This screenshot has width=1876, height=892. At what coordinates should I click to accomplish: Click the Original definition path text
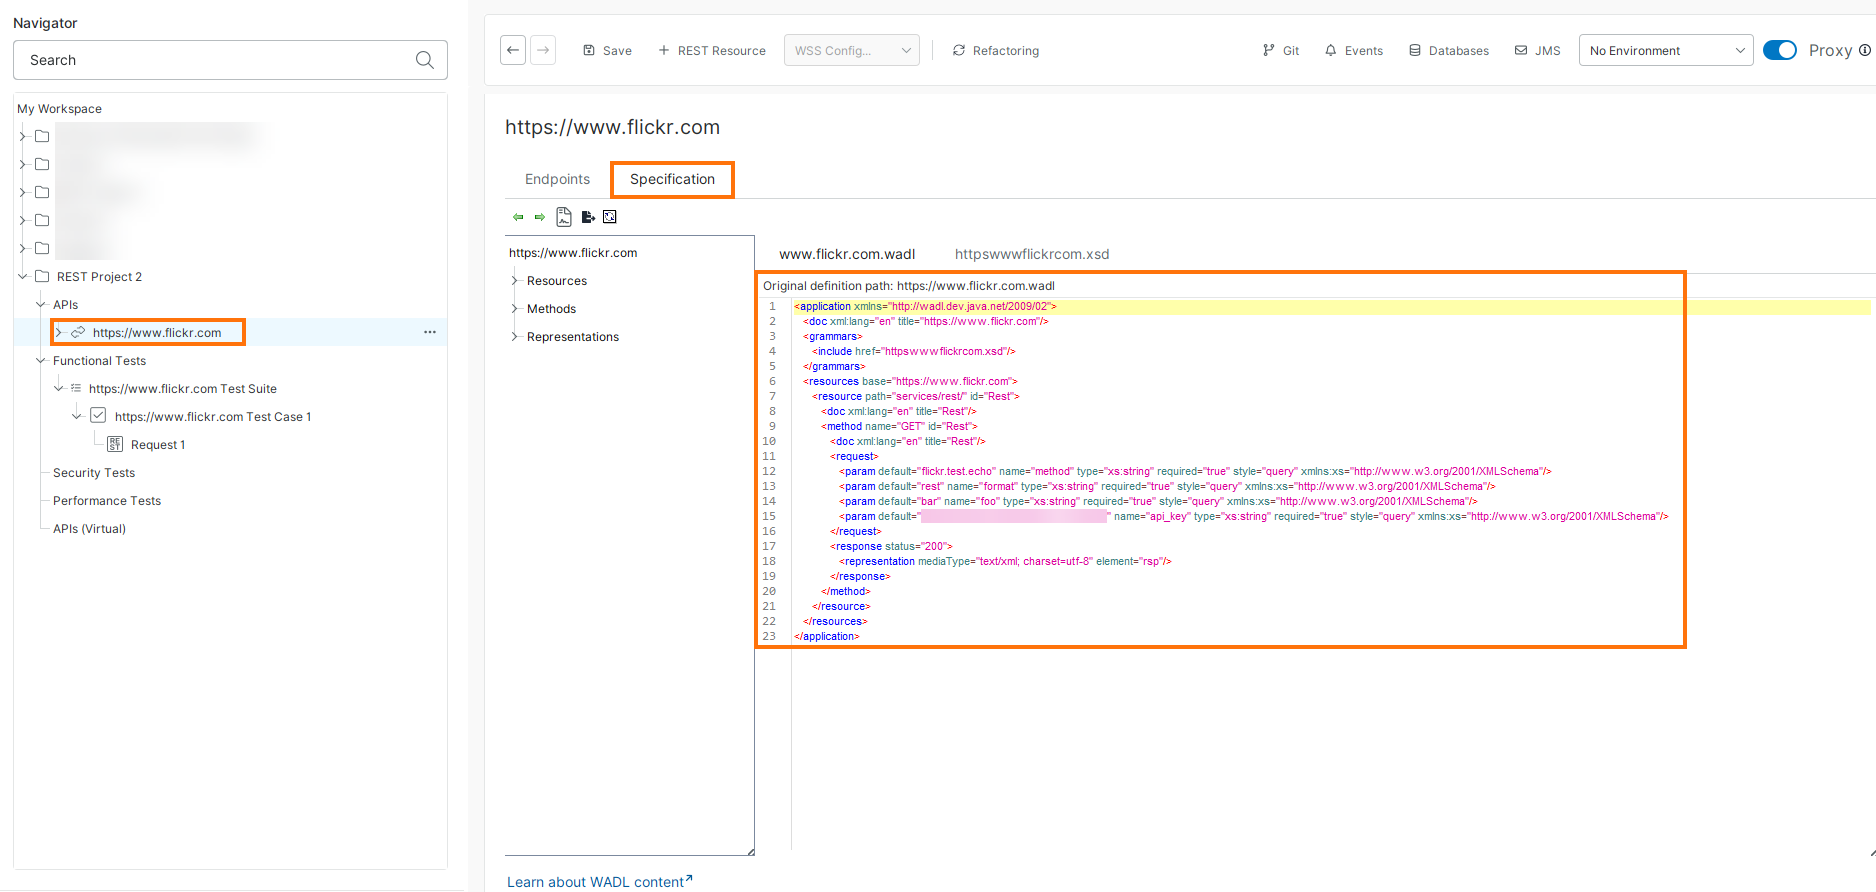pyautogui.click(x=909, y=286)
